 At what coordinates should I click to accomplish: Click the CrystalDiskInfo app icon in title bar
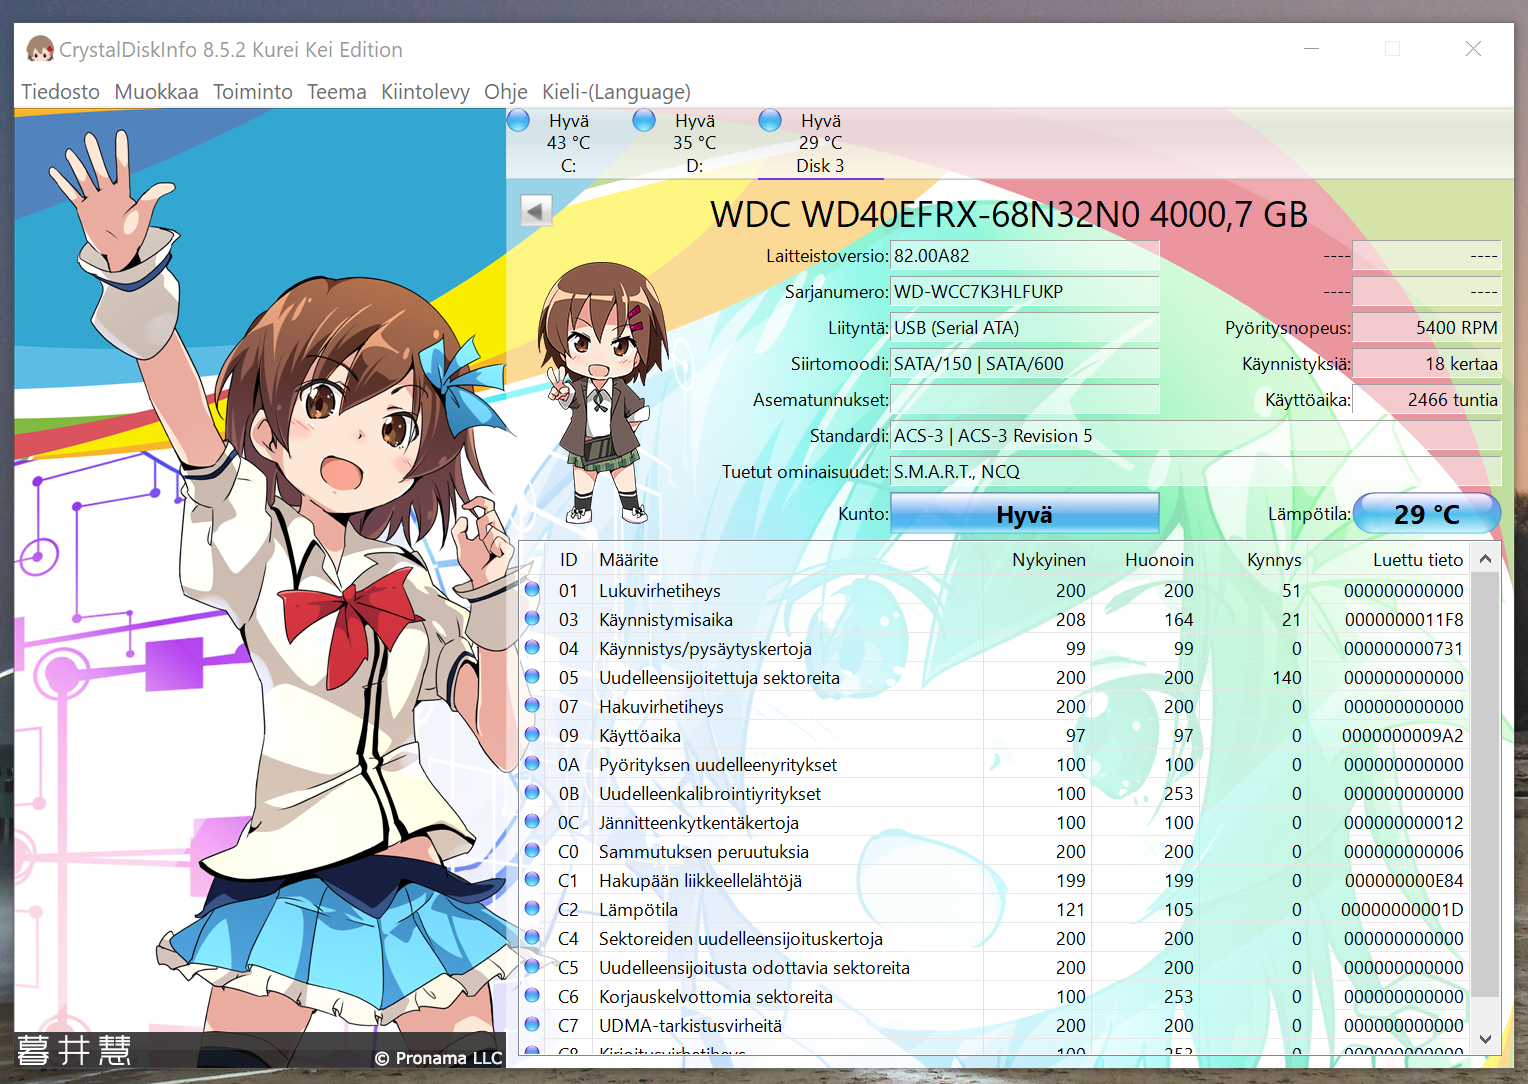click(40, 49)
